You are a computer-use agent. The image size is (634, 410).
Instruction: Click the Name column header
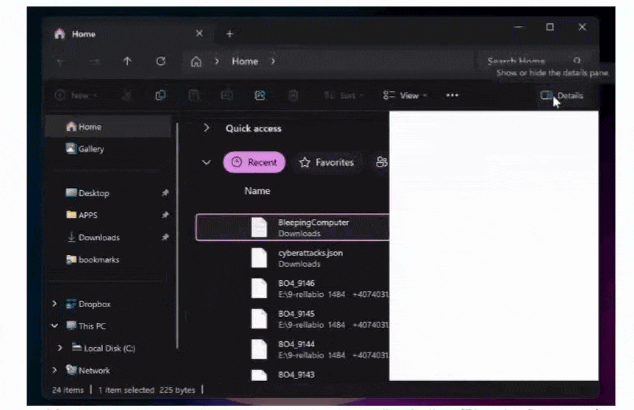click(x=258, y=191)
